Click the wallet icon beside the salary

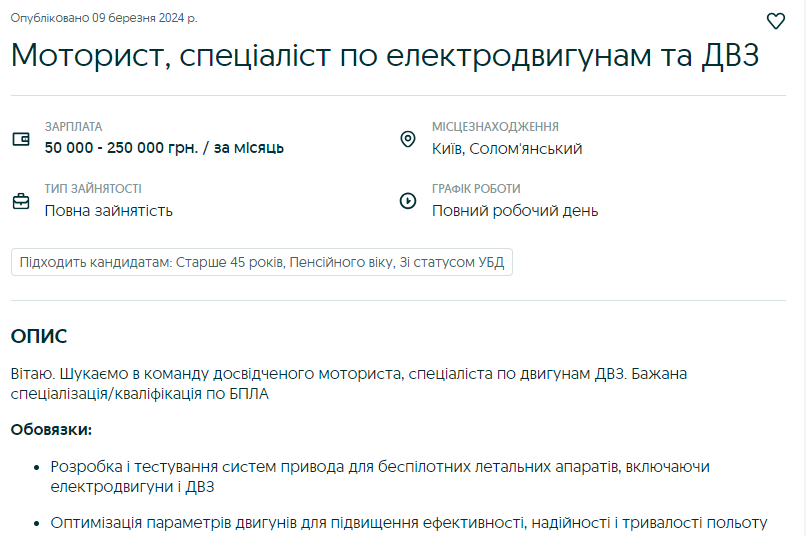[21, 139]
